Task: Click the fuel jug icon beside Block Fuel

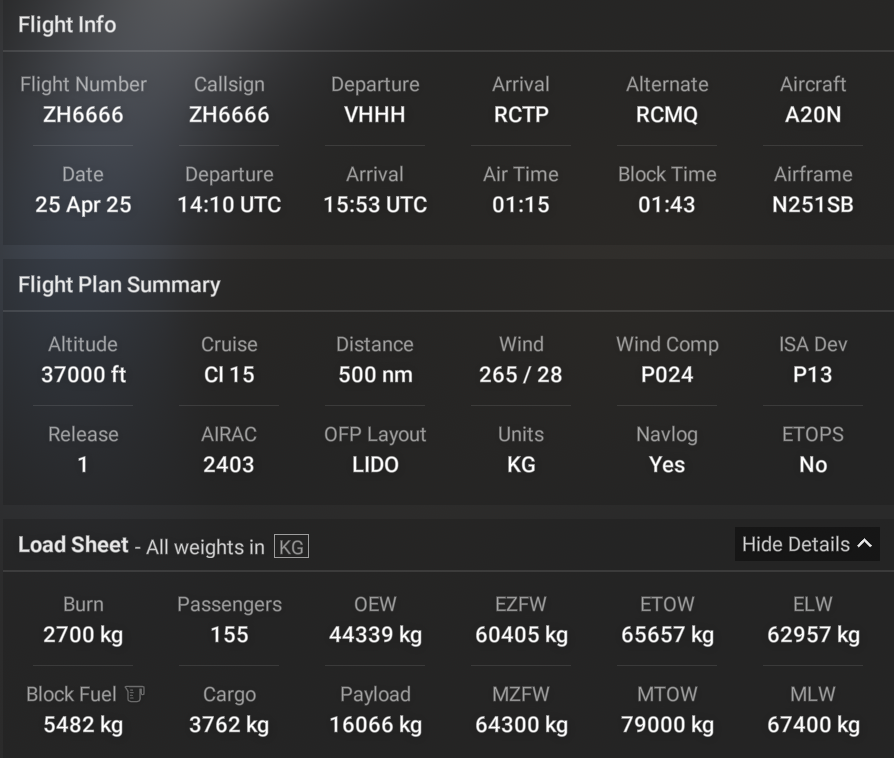Action: point(137,694)
